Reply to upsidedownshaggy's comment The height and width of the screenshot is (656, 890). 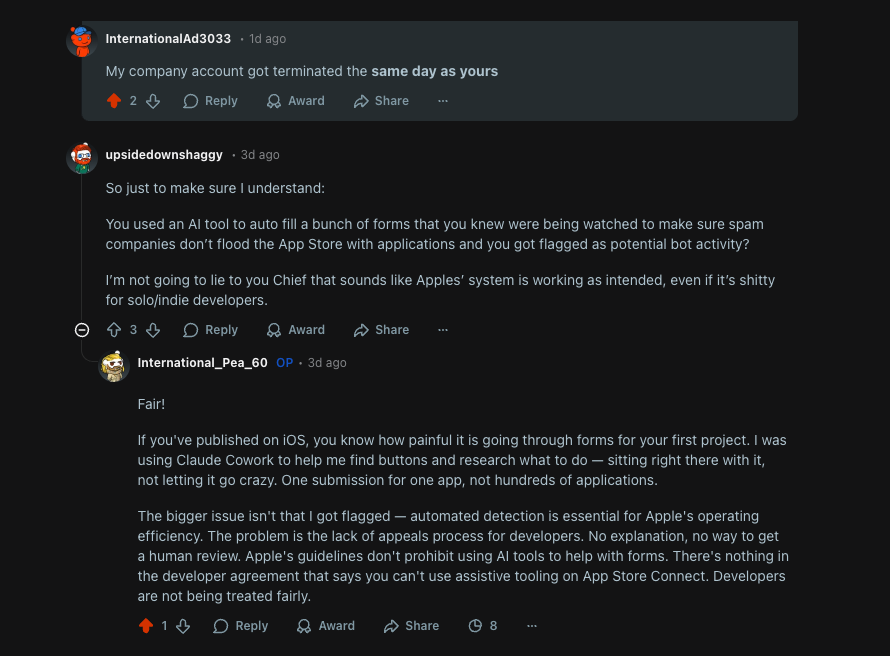tap(210, 329)
